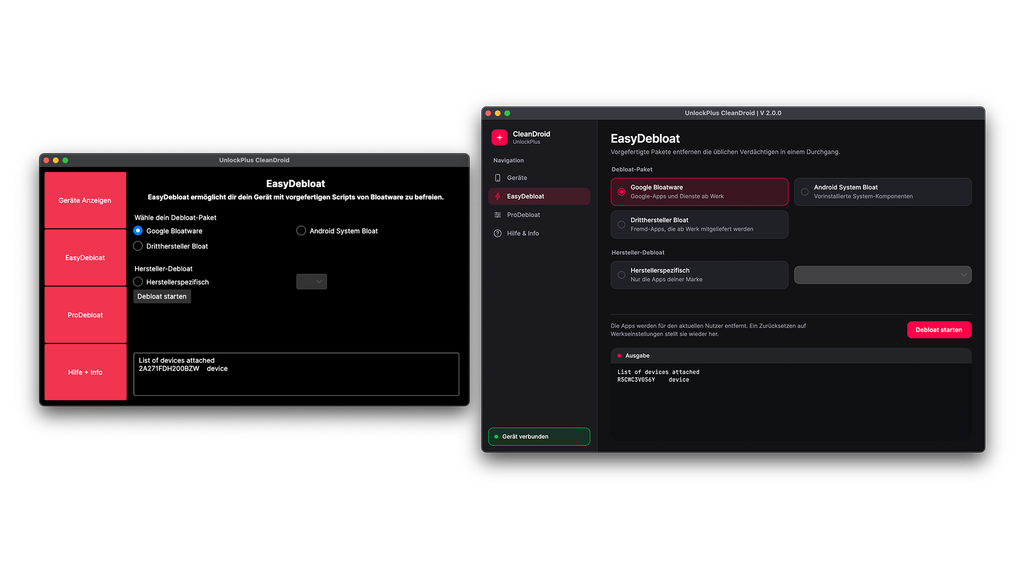Screen dimensions: 1024x576
Task: Switch to EasyDebloat tab in the red sidebar
Action: click(85, 258)
